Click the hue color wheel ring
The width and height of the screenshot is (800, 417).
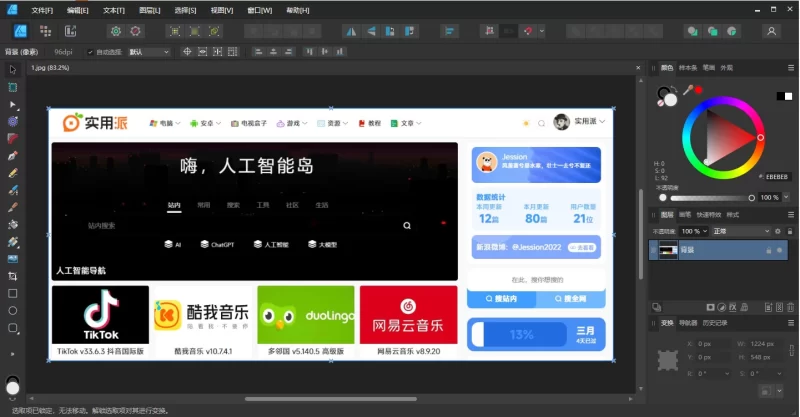pyautogui.click(x=723, y=101)
